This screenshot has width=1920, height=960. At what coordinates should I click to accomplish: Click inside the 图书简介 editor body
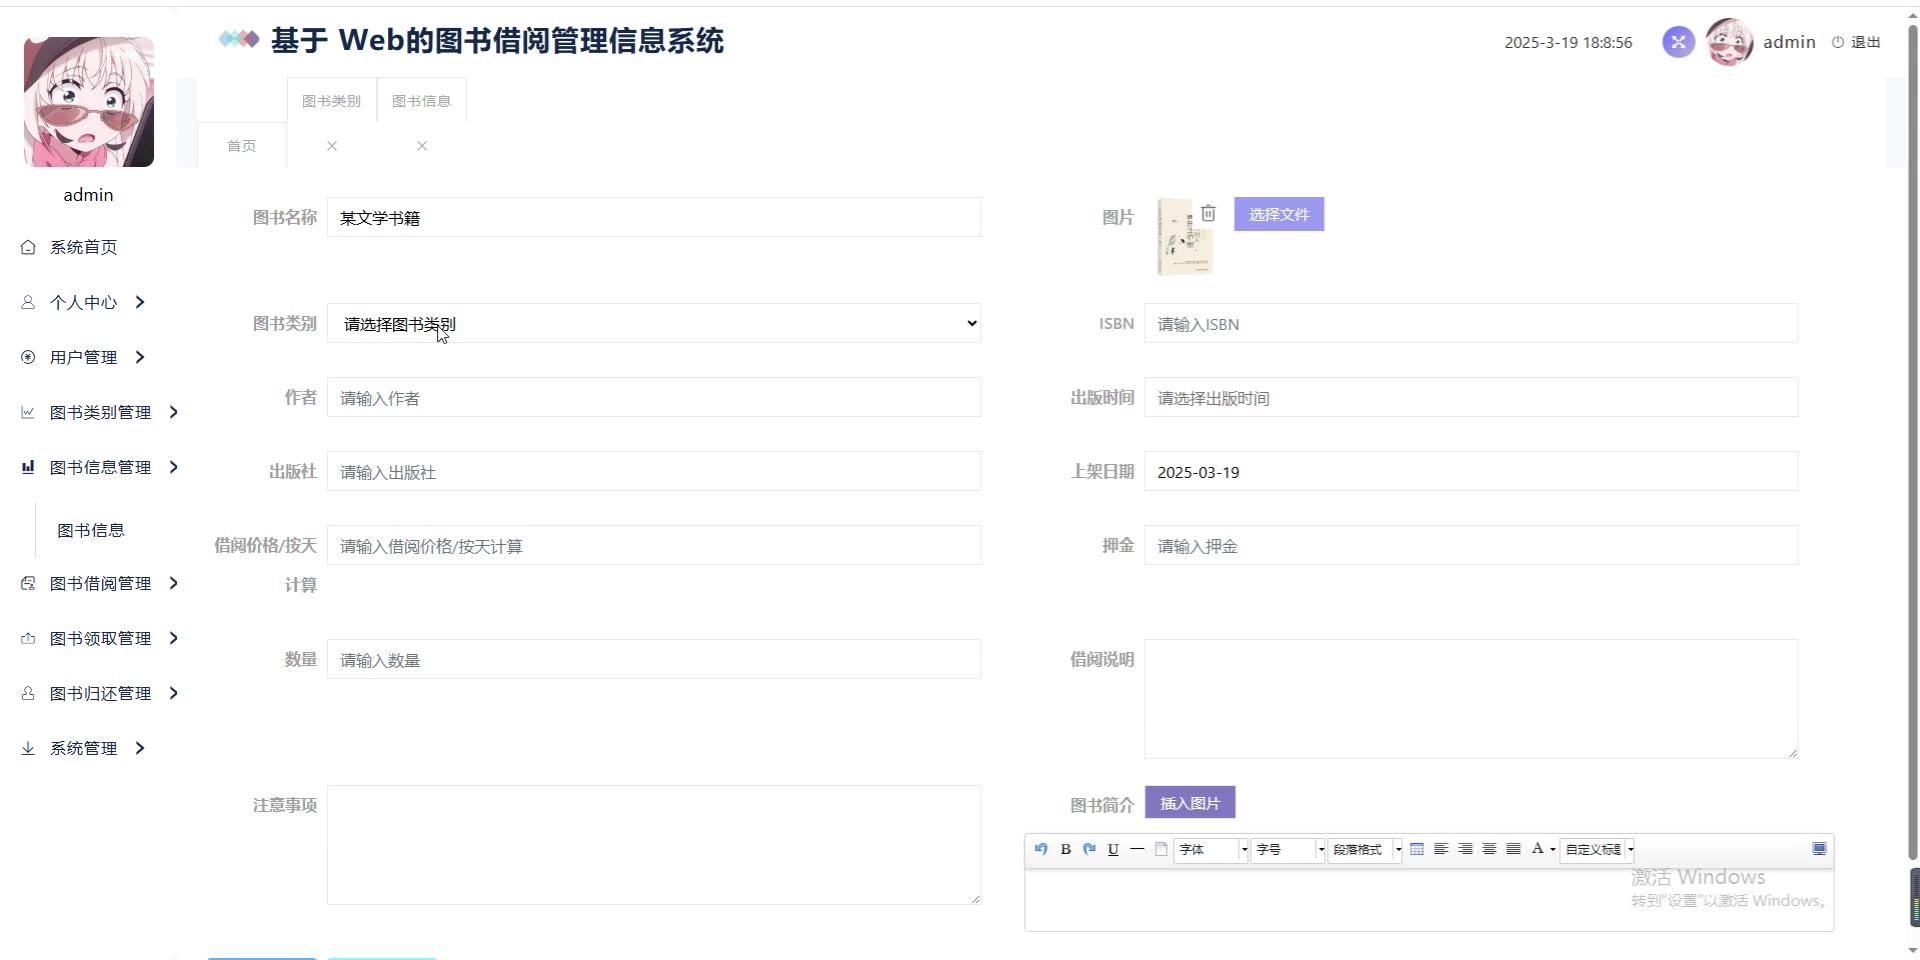[x=1429, y=900]
